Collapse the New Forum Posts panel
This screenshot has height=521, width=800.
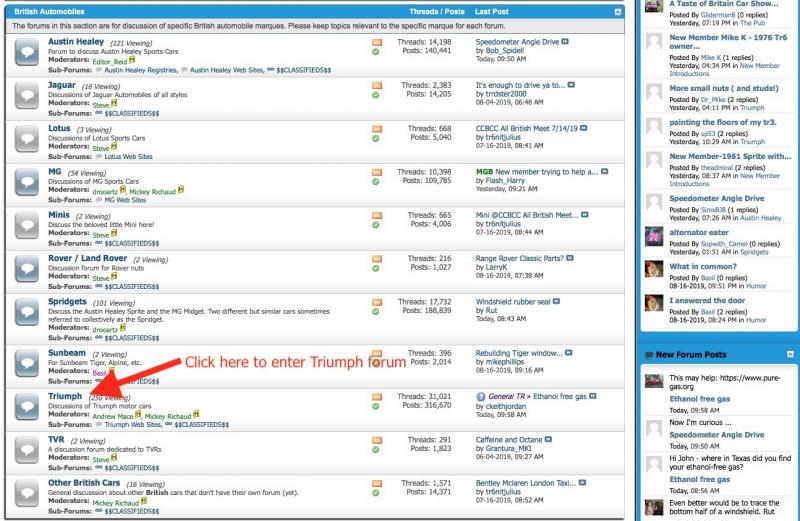click(x=790, y=354)
